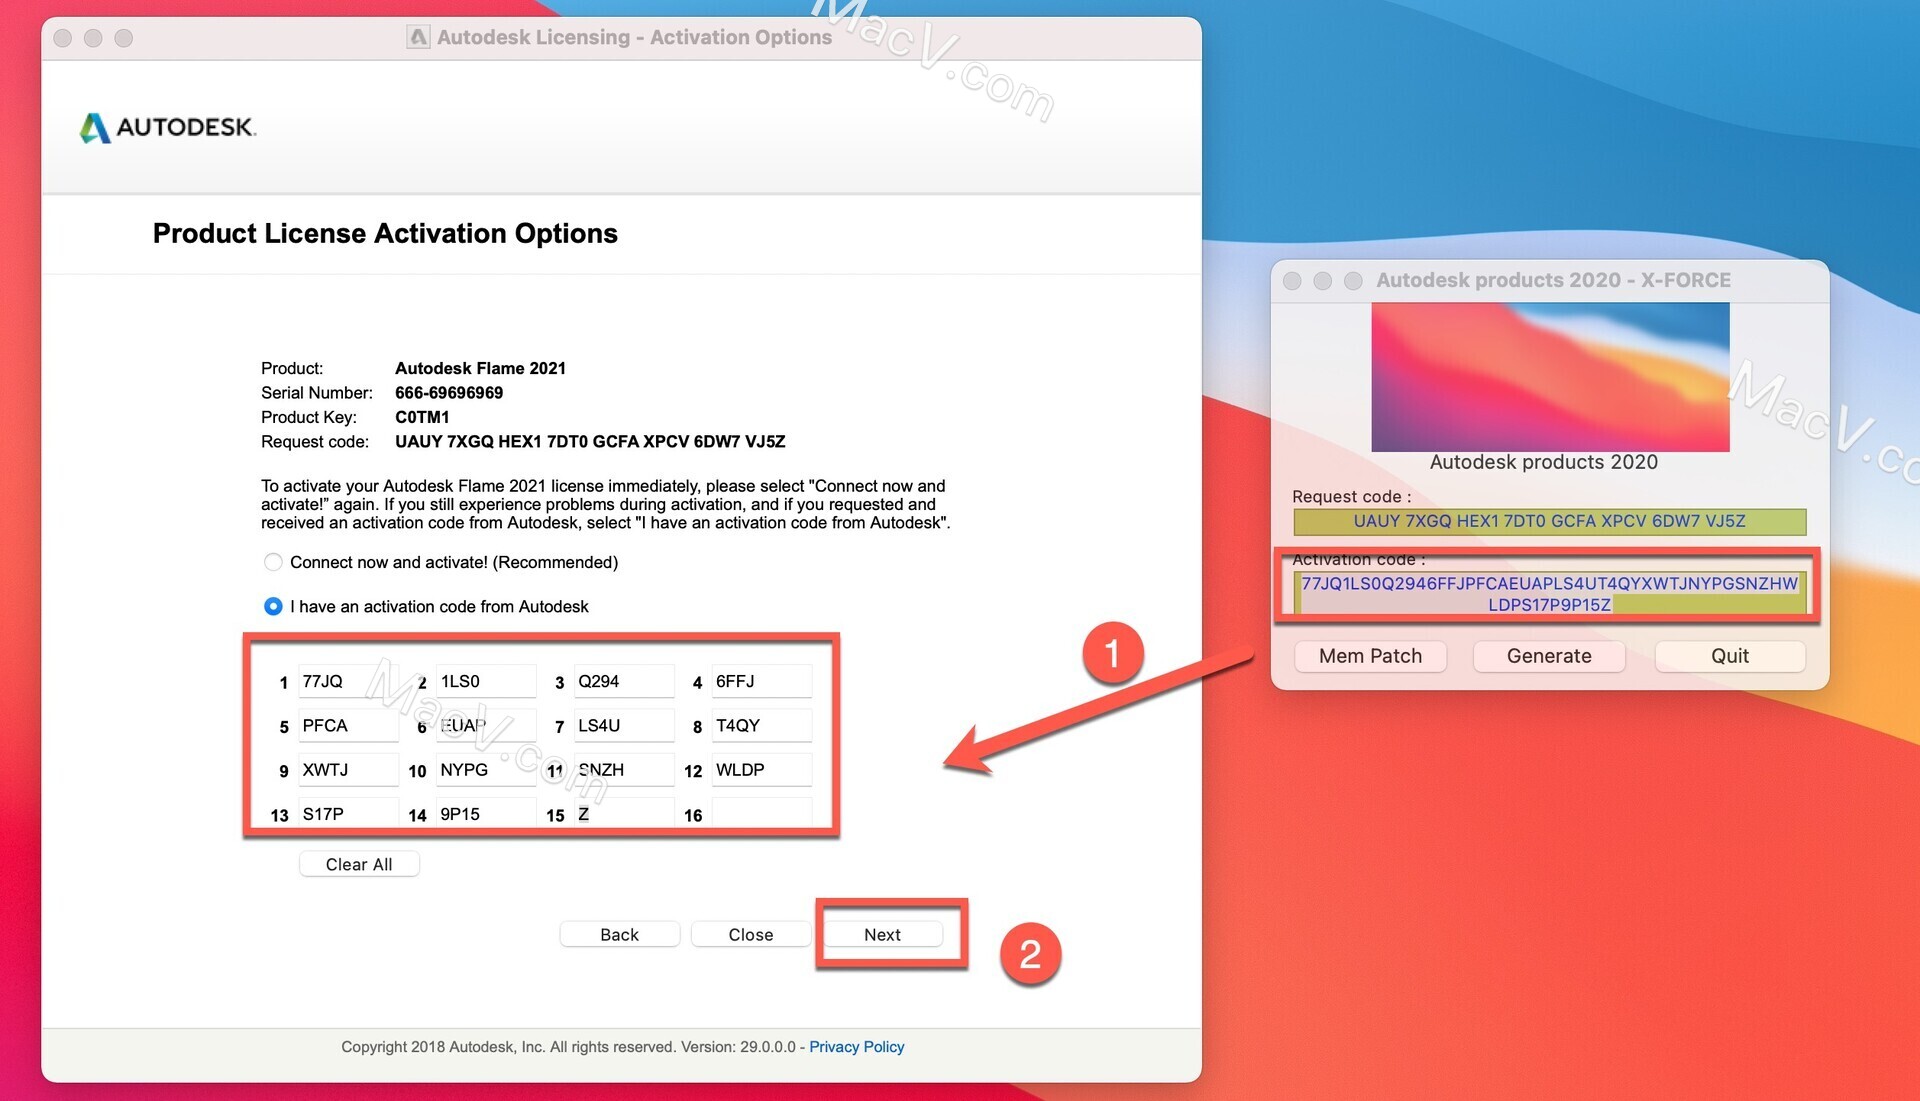
Task: Click the Close button
Action: pos(752,936)
